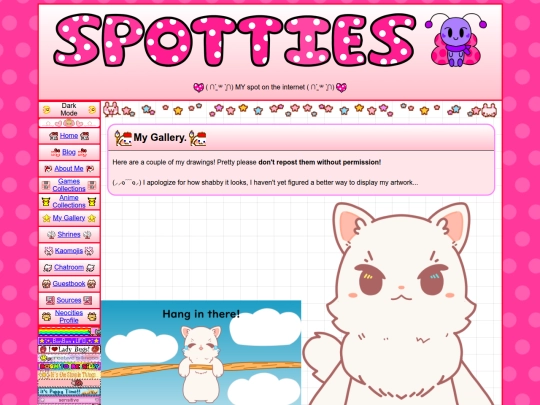
Task: Click the icon before Kaomojis
Action: click(x=49, y=251)
